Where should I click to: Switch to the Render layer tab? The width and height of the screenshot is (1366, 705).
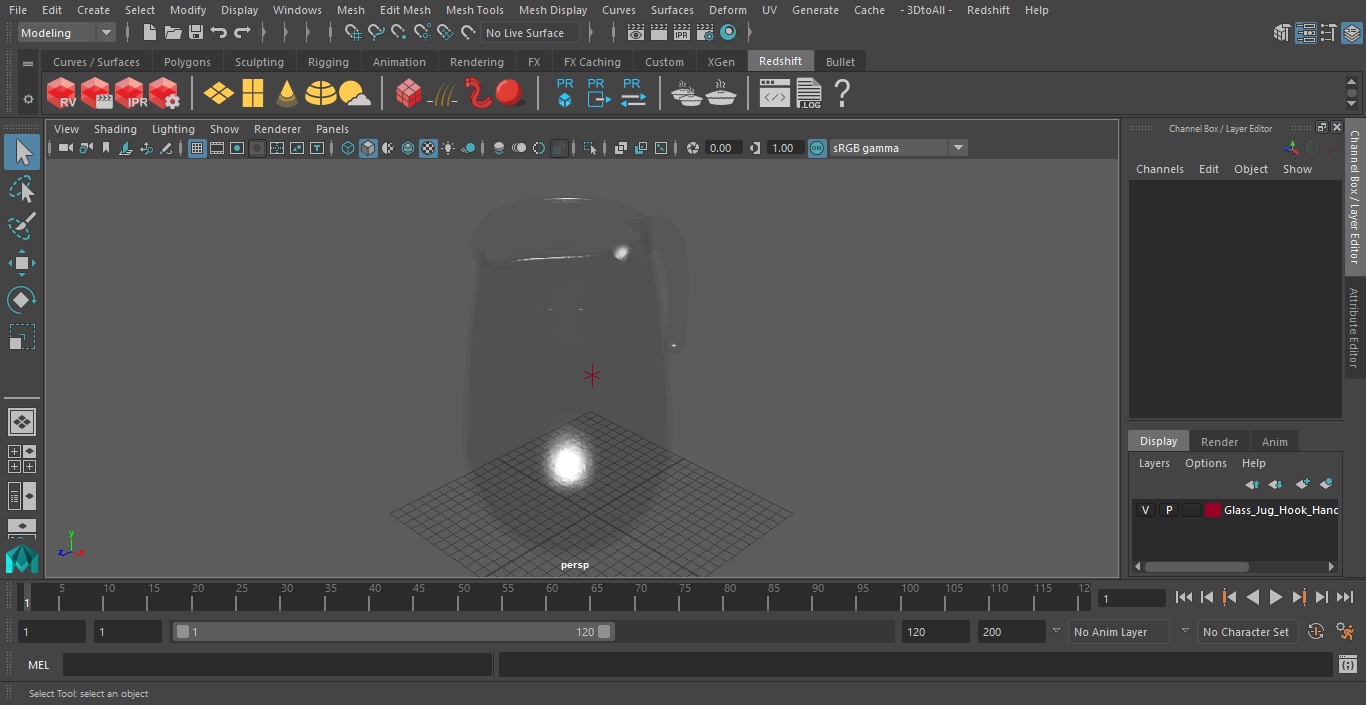(x=1219, y=441)
